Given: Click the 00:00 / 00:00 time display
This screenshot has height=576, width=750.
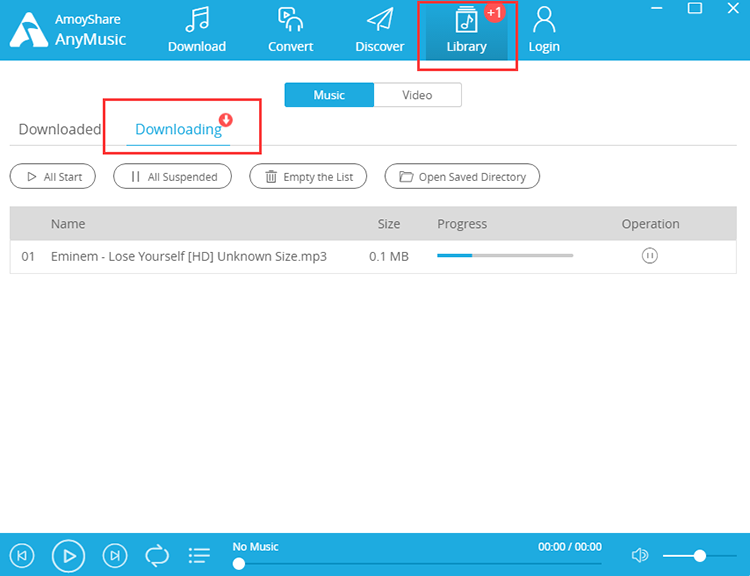Looking at the screenshot, I should (570, 547).
